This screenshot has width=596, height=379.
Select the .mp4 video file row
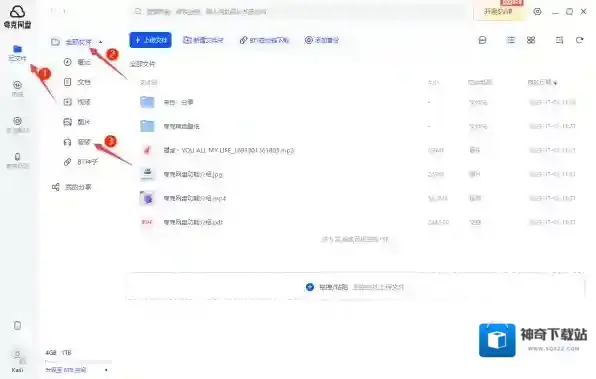pos(357,198)
